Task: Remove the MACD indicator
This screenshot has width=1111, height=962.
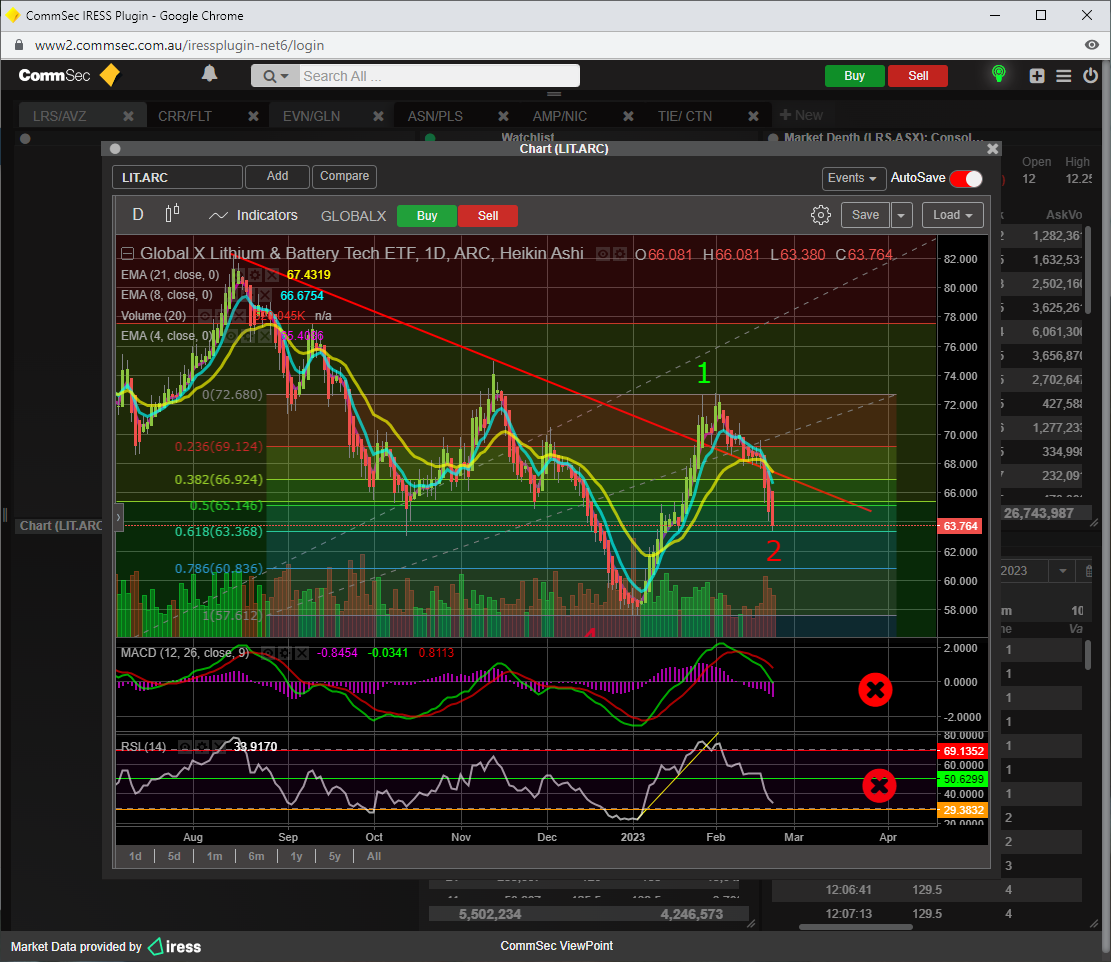Action: point(301,653)
